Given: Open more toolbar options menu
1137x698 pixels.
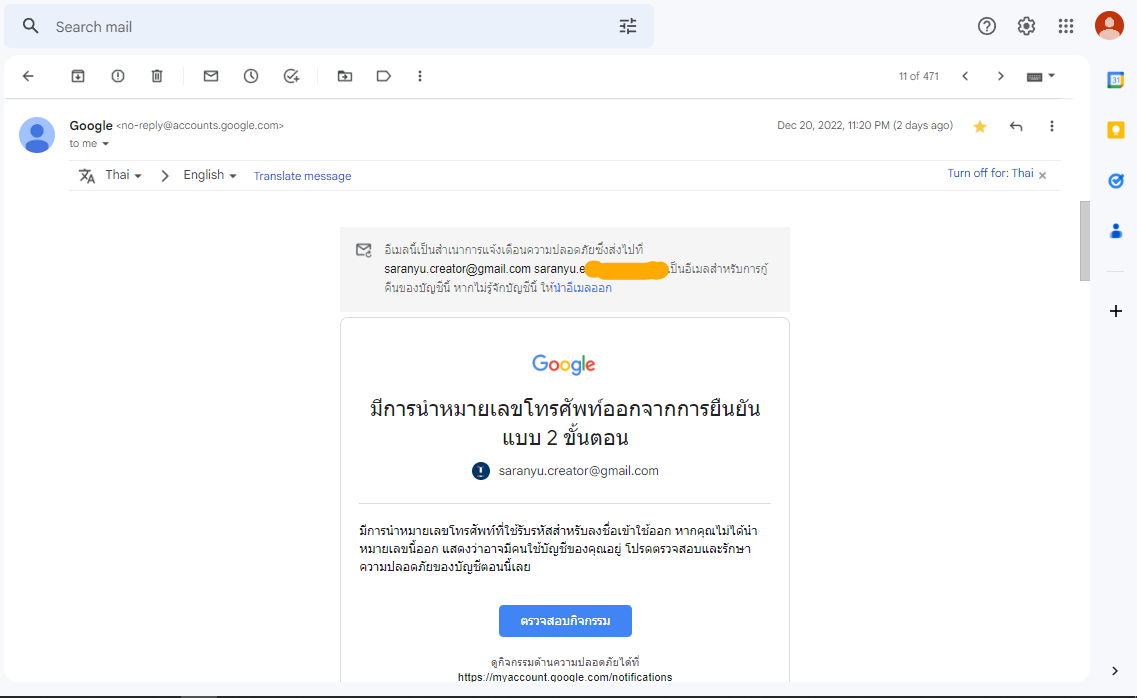Looking at the screenshot, I should coord(420,76).
